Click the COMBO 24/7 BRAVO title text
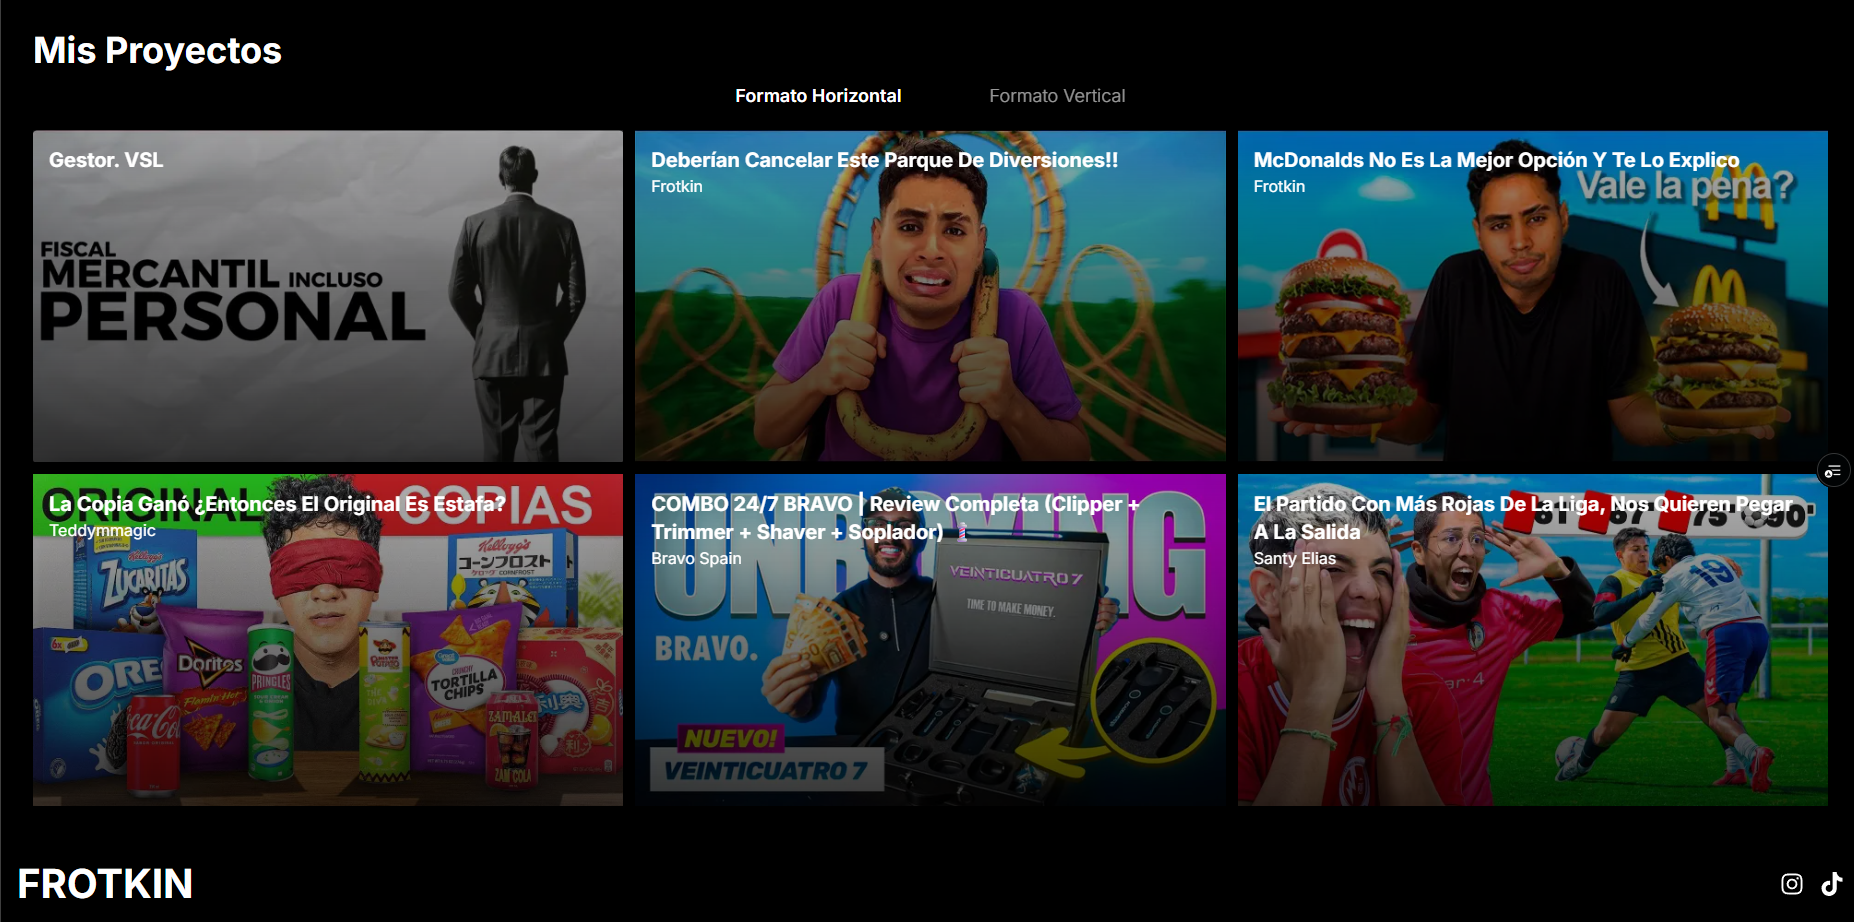Screen dimensions: 1854x922 [896, 518]
